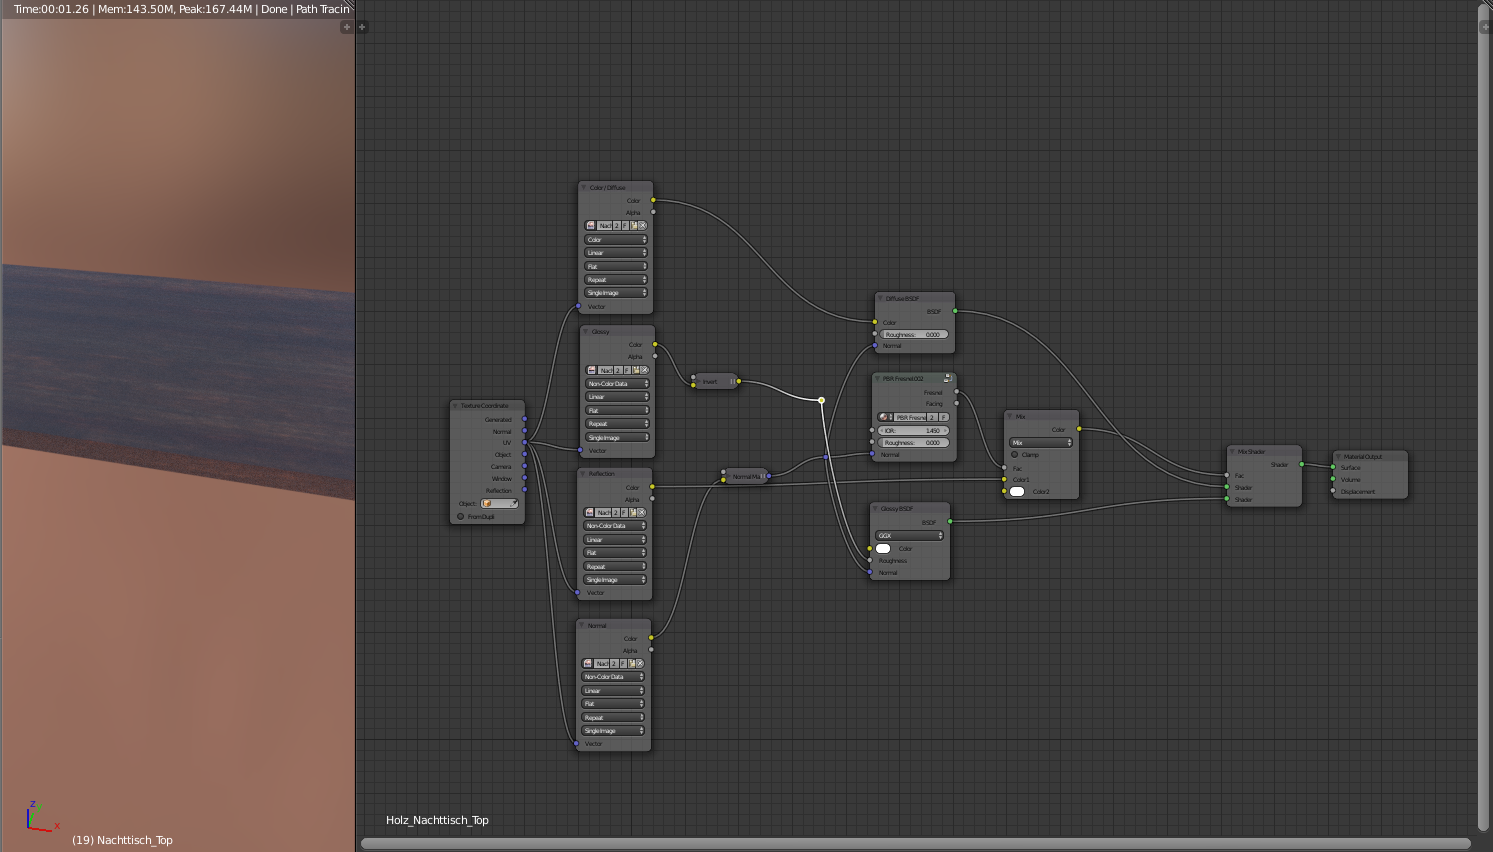Toggle fake user F in Glossy texture node
Image resolution: width=1493 pixels, height=852 pixels.
[627, 370]
